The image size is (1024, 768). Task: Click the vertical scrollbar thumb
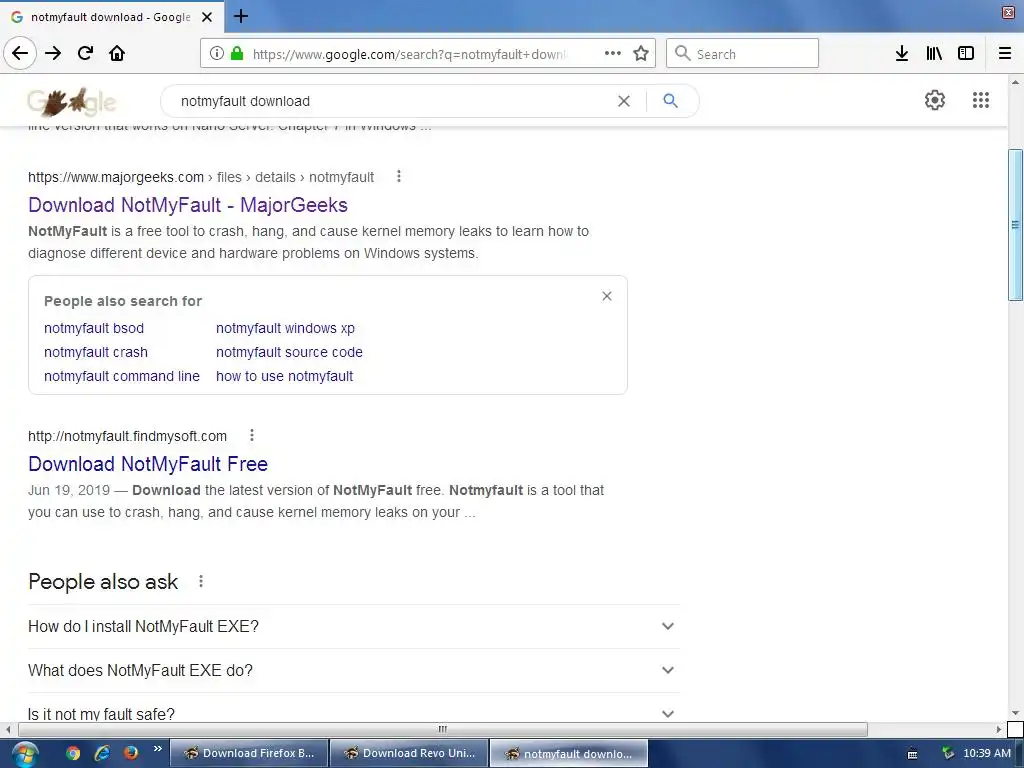click(1015, 224)
